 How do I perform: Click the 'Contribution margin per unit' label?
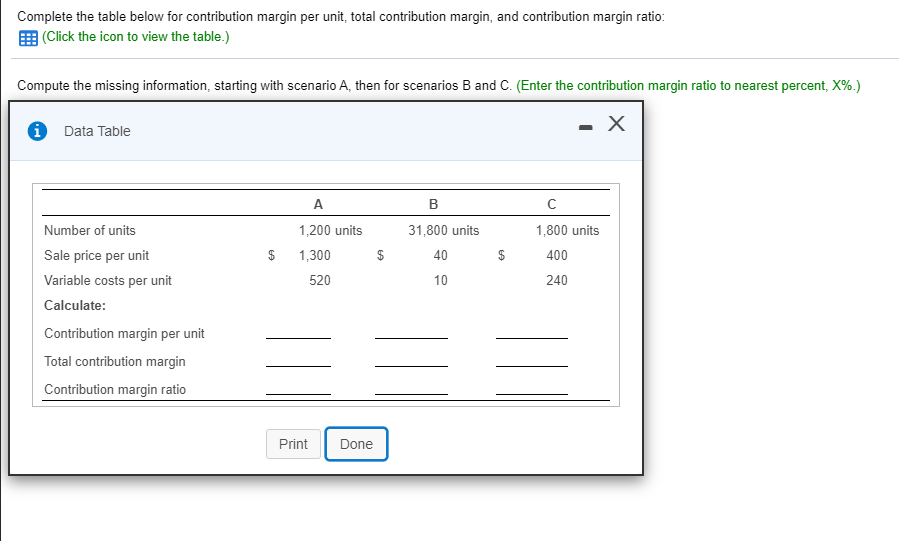tap(124, 334)
